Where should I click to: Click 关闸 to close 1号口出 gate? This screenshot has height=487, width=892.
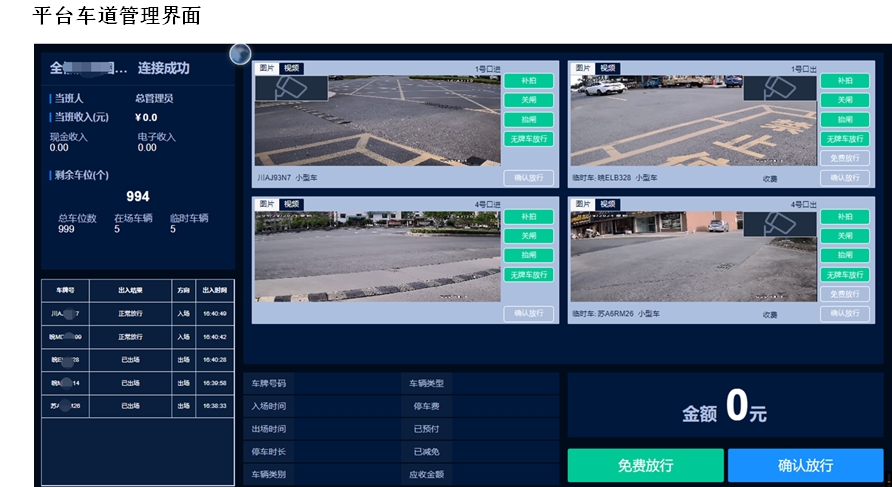(x=844, y=100)
